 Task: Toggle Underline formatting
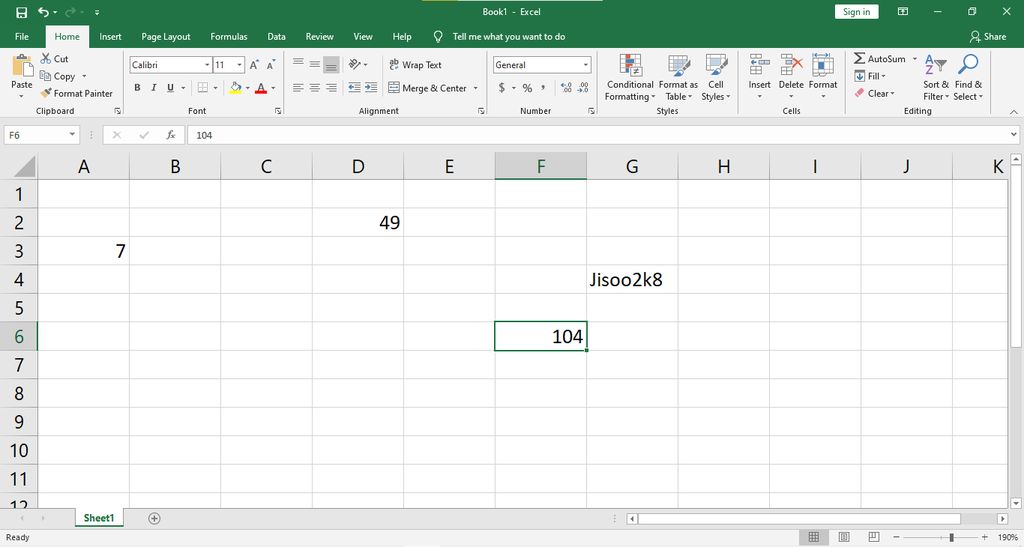pos(170,87)
